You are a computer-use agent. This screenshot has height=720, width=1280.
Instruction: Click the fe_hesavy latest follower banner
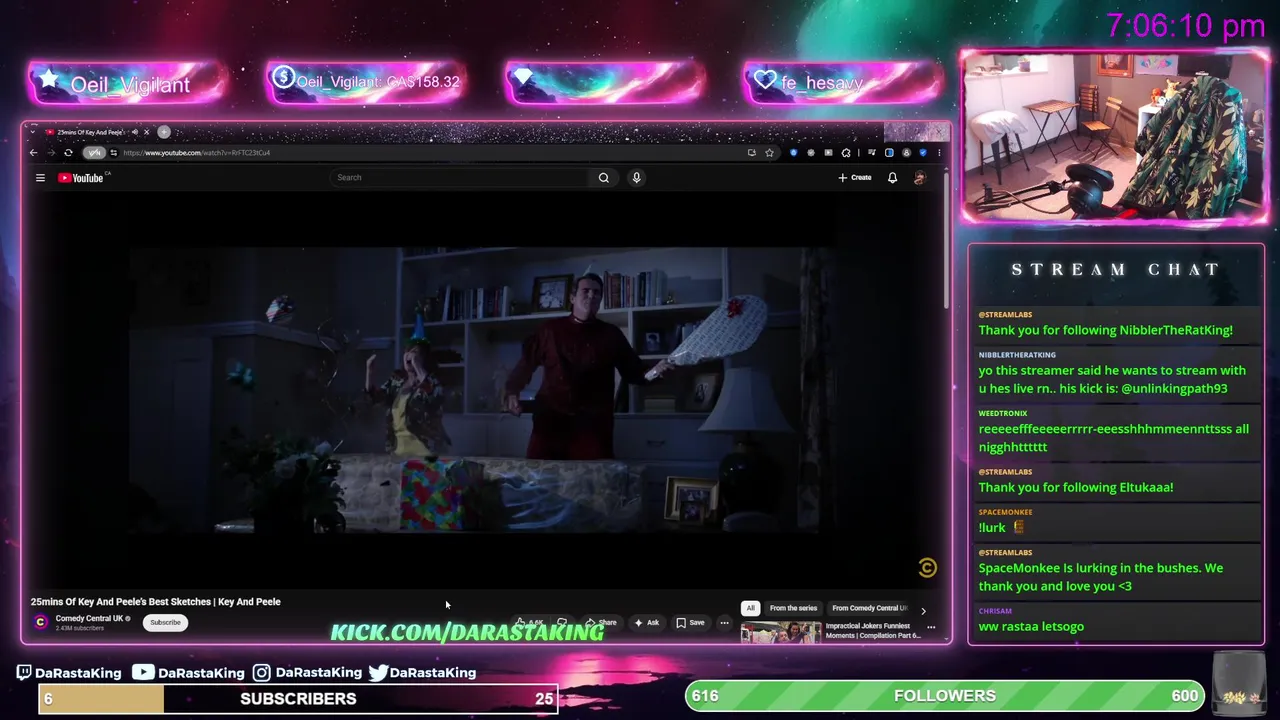click(x=842, y=82)
